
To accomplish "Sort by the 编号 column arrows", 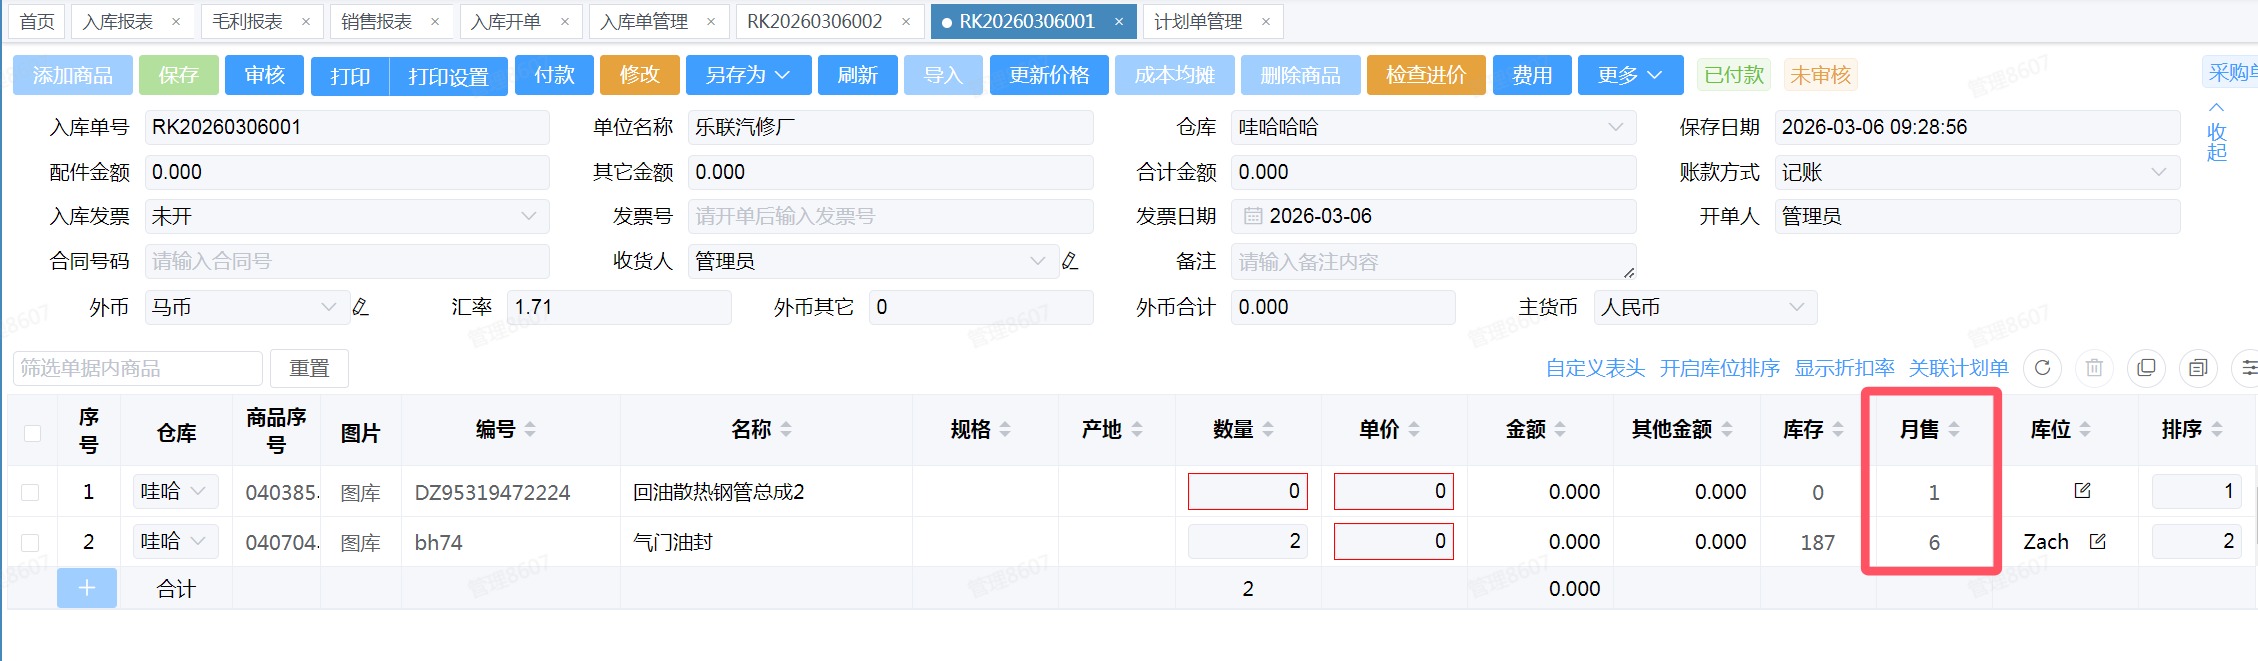I will coord(530,429).
